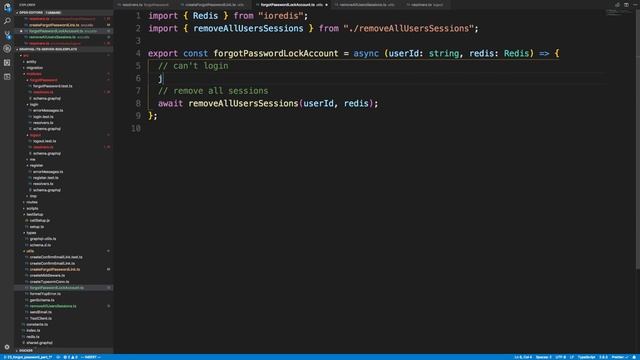
Task: Collapse the modules folder
Action: (x=34, y=74)
